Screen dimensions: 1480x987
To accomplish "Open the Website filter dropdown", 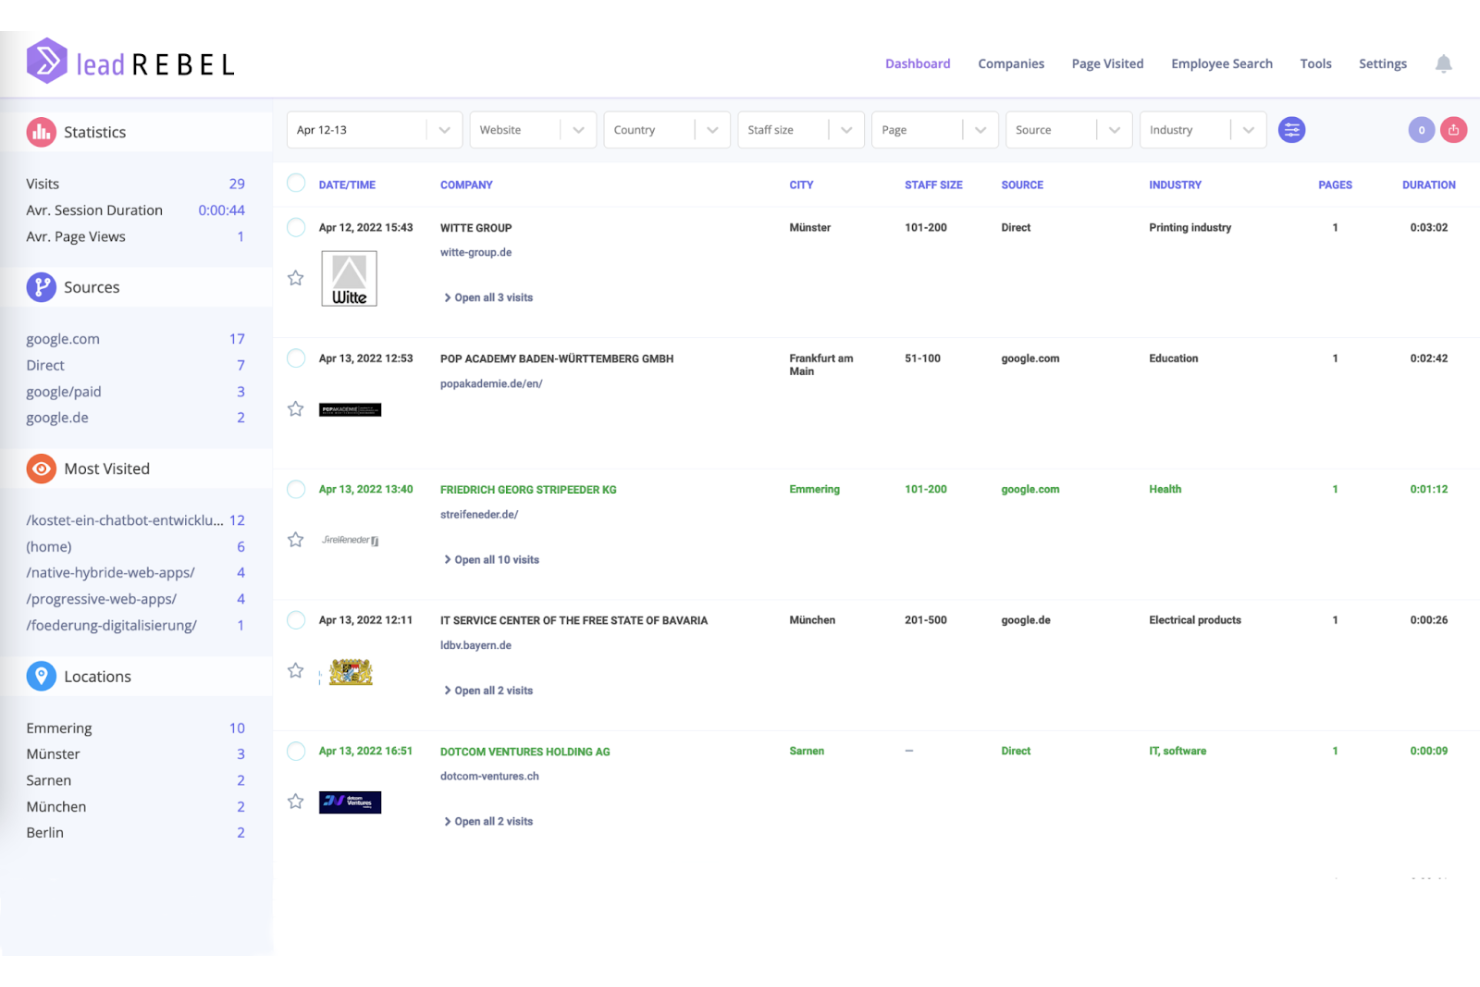I will pyautogui.click(x=533, y=130).
